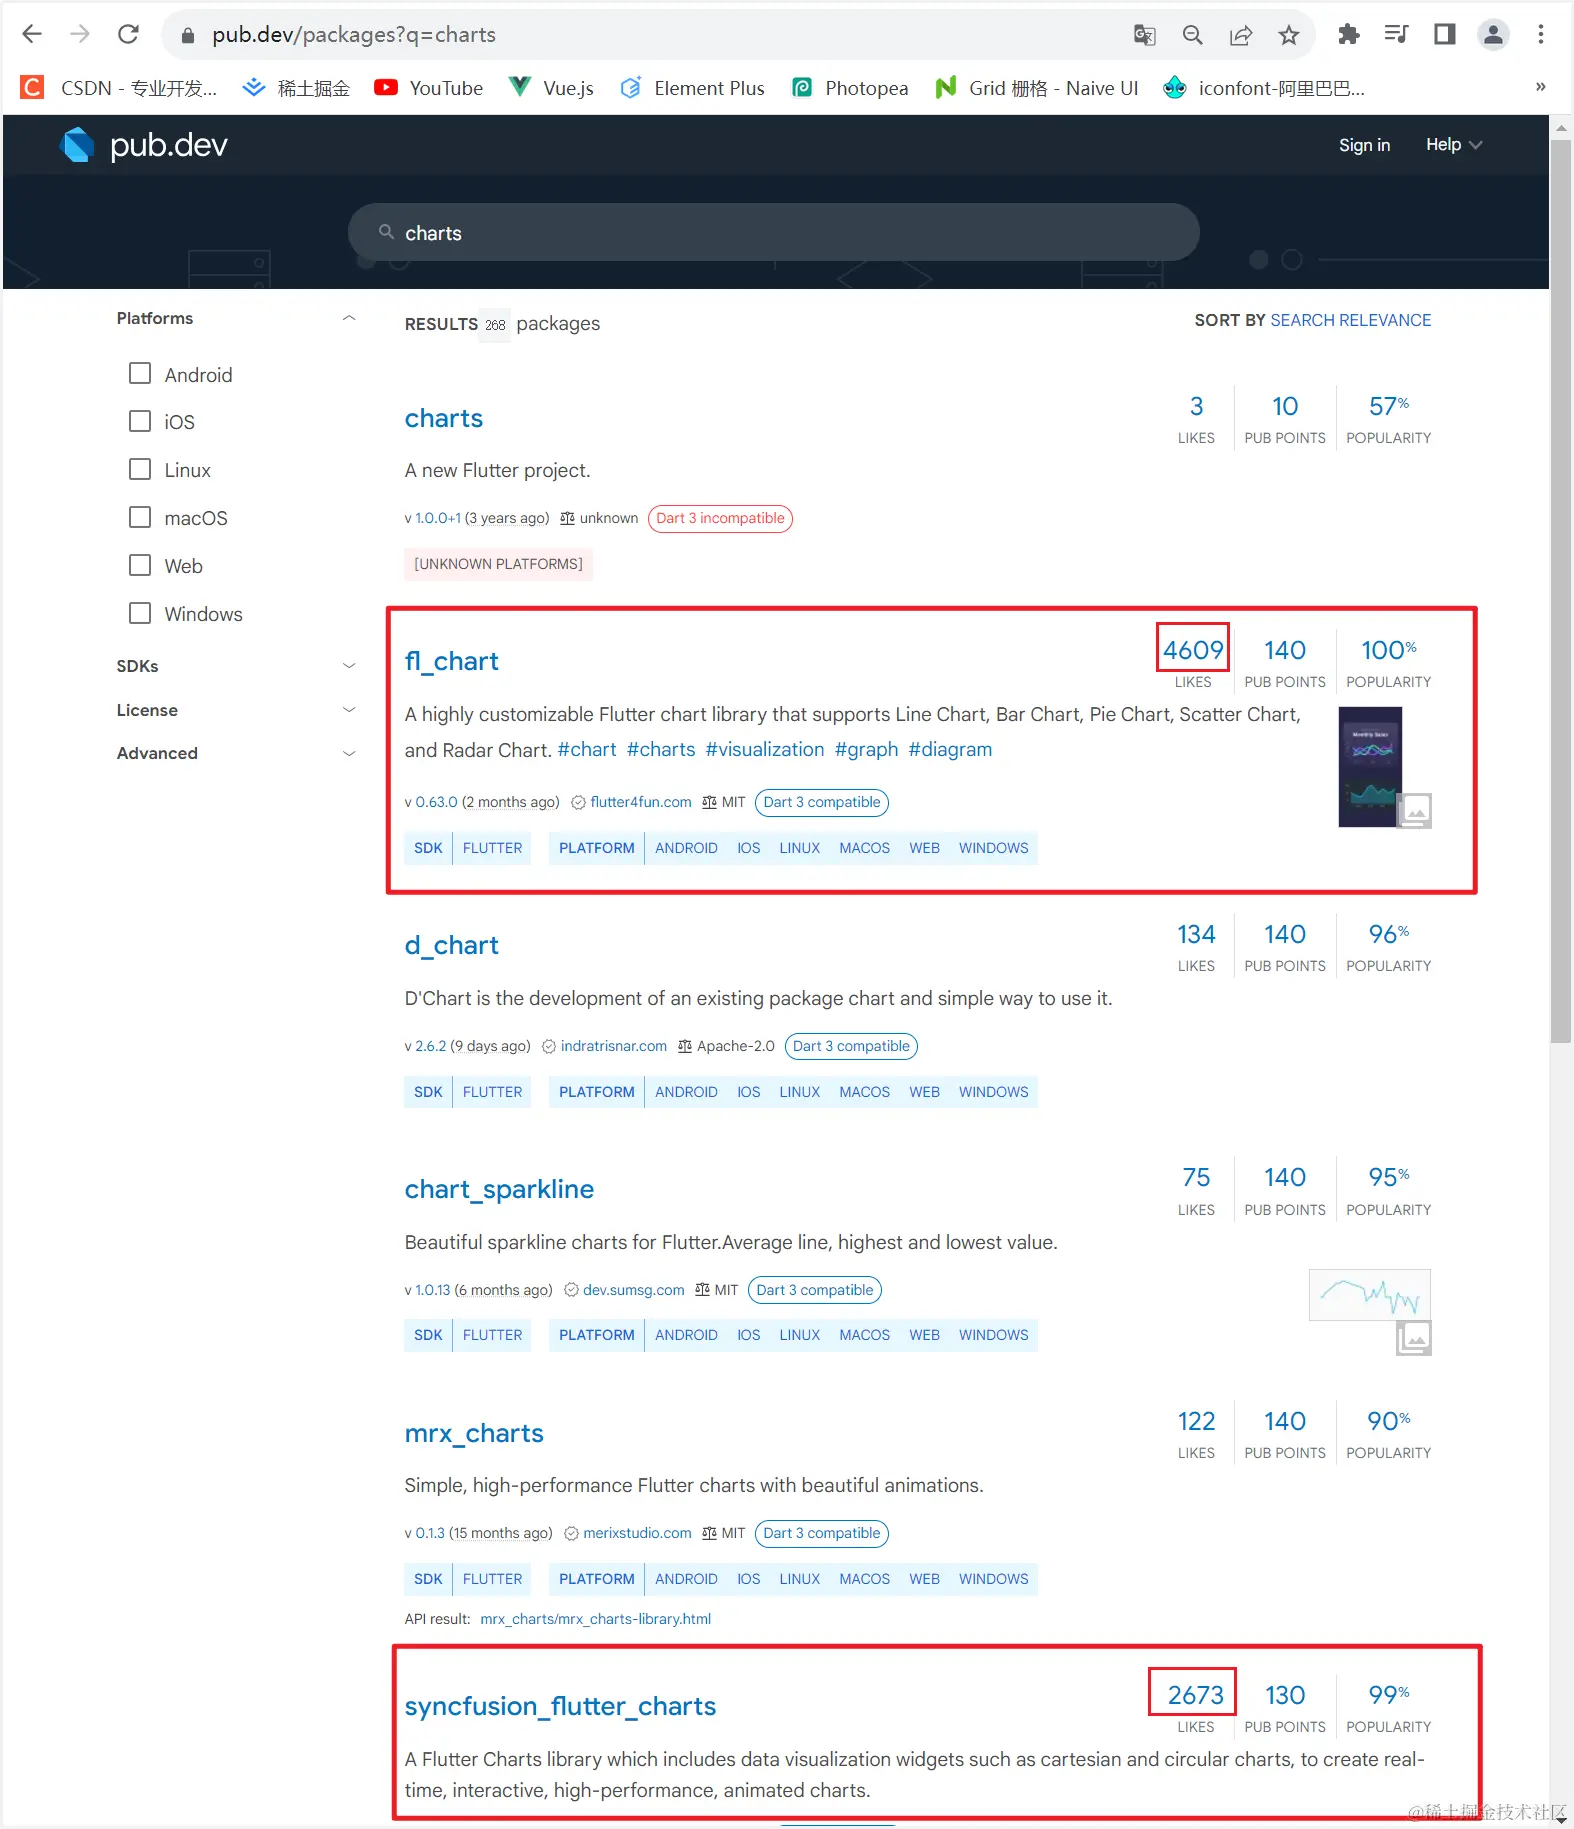
Task: Open the extensions puzzle icon
Action: [x=1348, y=35]
